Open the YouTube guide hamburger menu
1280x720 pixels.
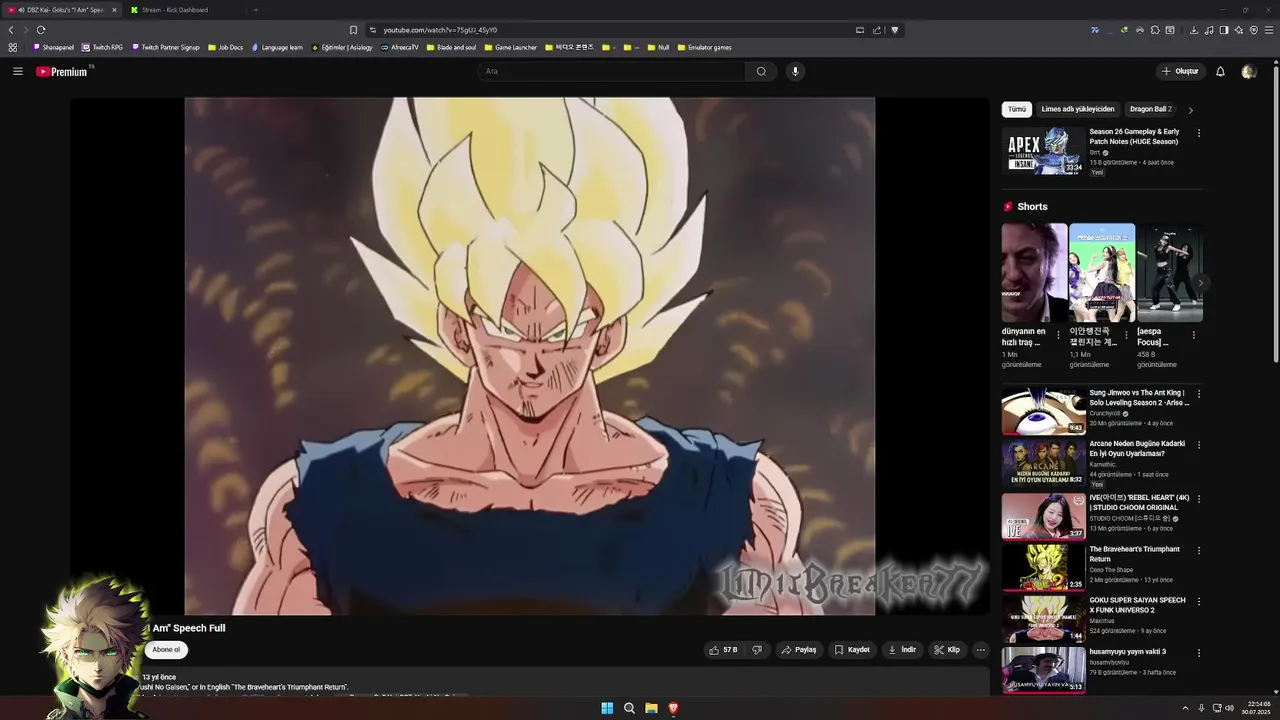tap(18, 71)
